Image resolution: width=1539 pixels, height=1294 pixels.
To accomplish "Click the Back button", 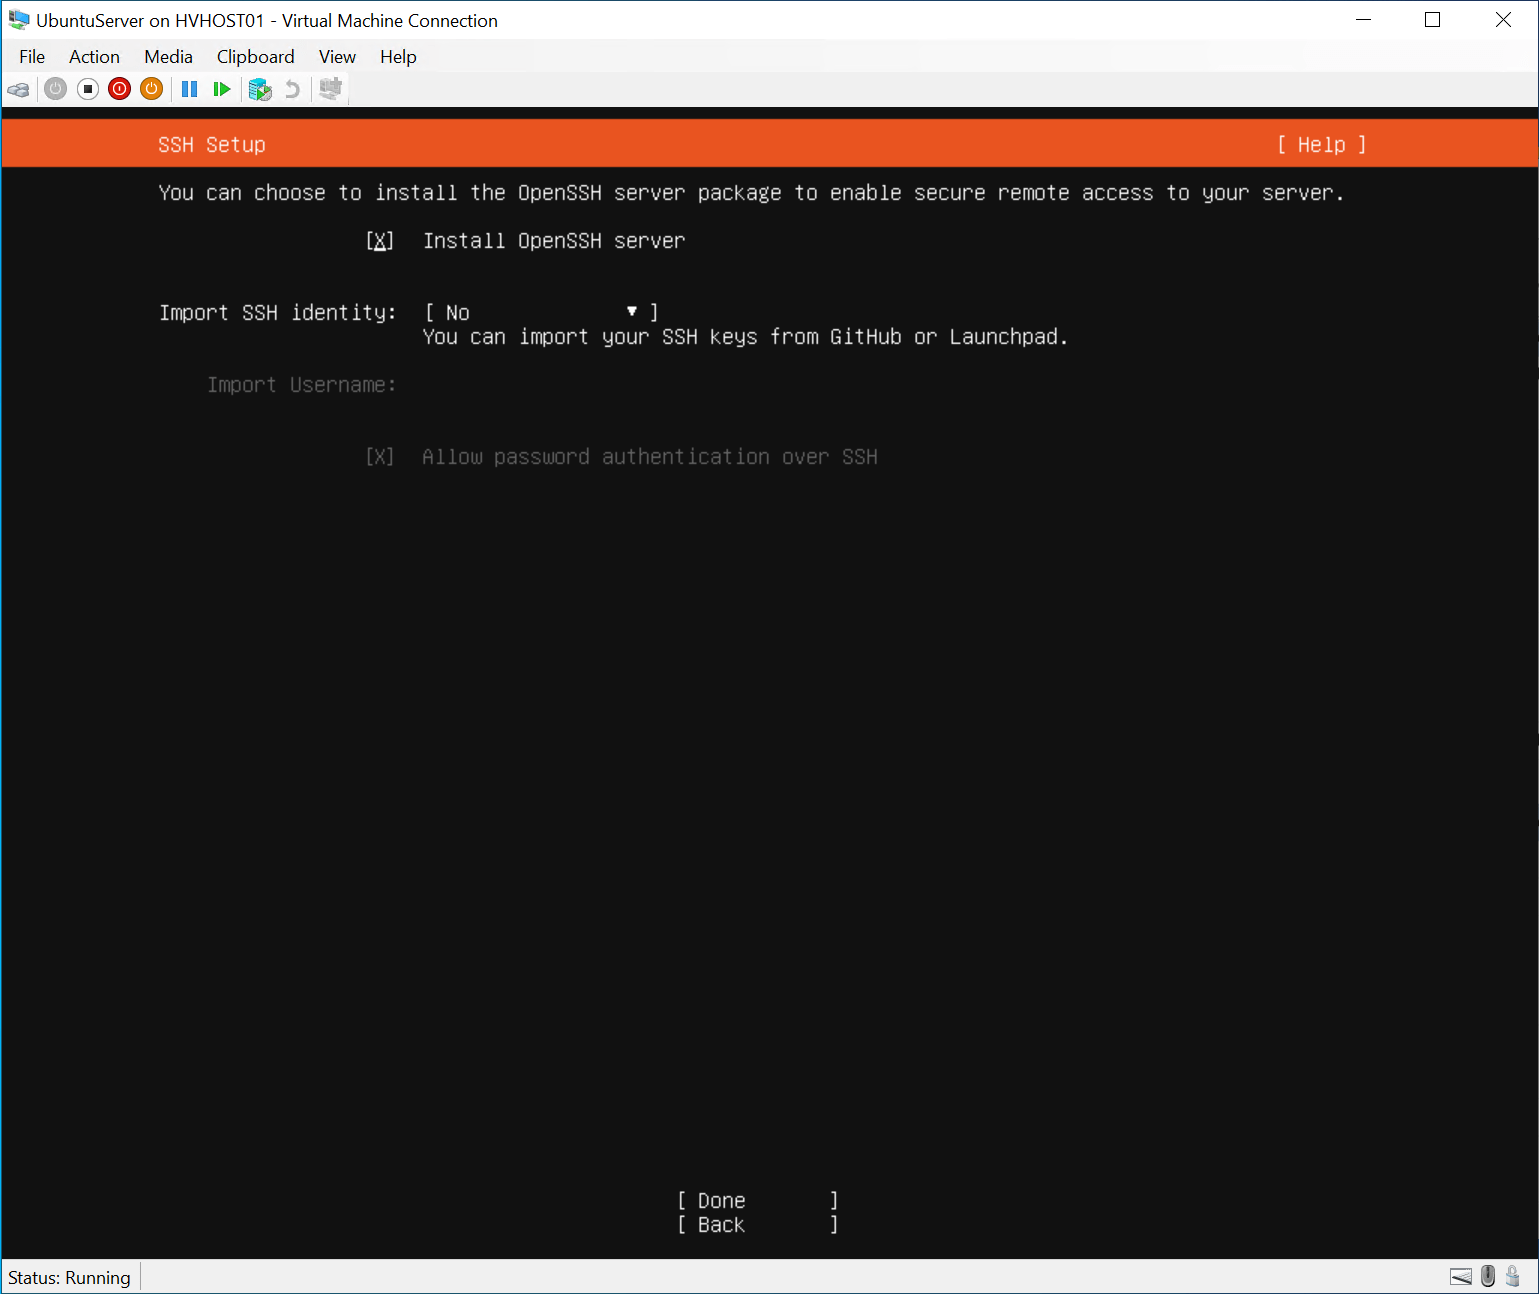I will tap(758, 1225).
